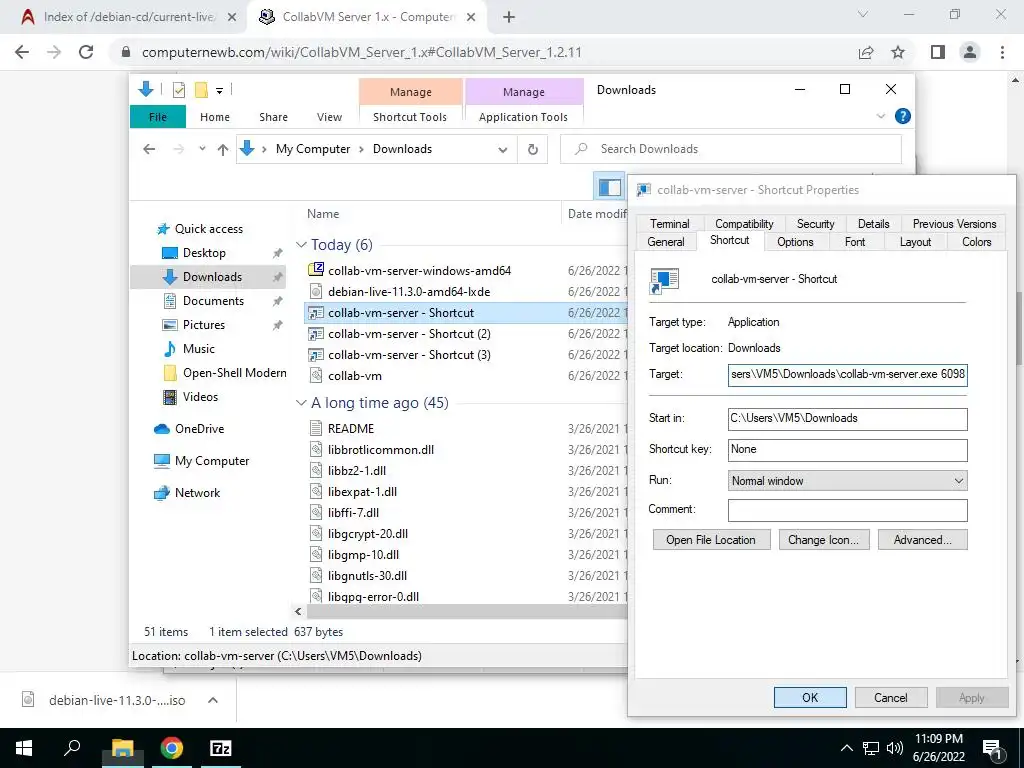This screenshot has width=1024, height=768.
Task: Open Quick Access Toolbar customize dropdown
Action: (219, 91)
